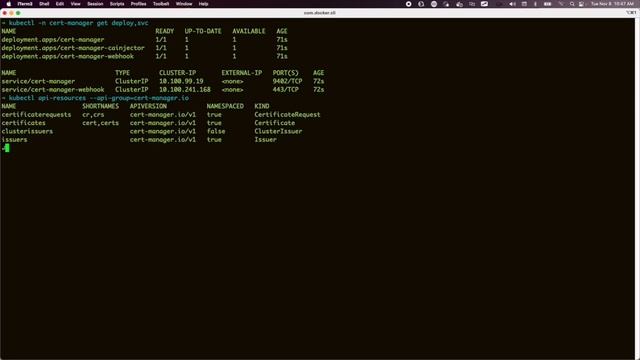Image resolution: width=640 pixels, height=360 pixels.
Task: Click the 'kubectl api-resources --api-group=cert-manager.io' command
Action: coord(99,98)
